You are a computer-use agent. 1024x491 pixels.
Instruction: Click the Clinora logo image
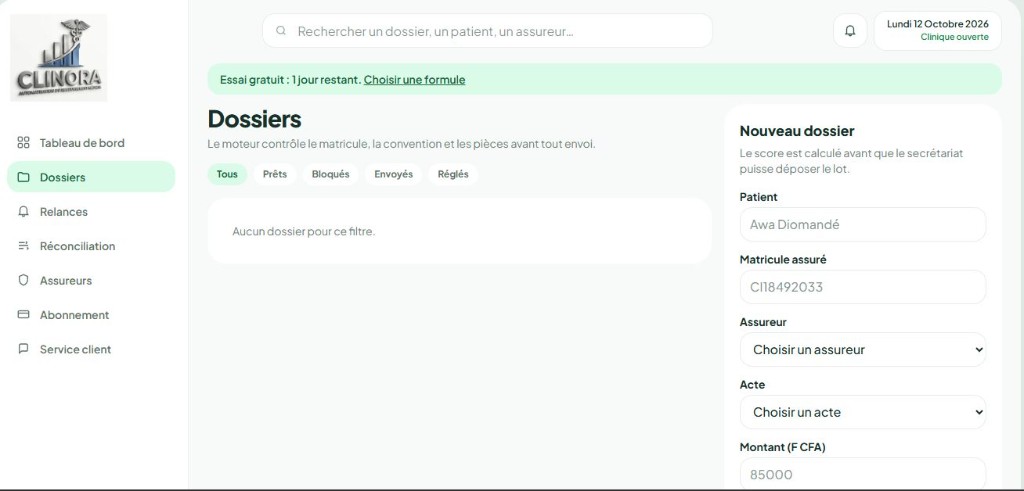tap(59, 57)
